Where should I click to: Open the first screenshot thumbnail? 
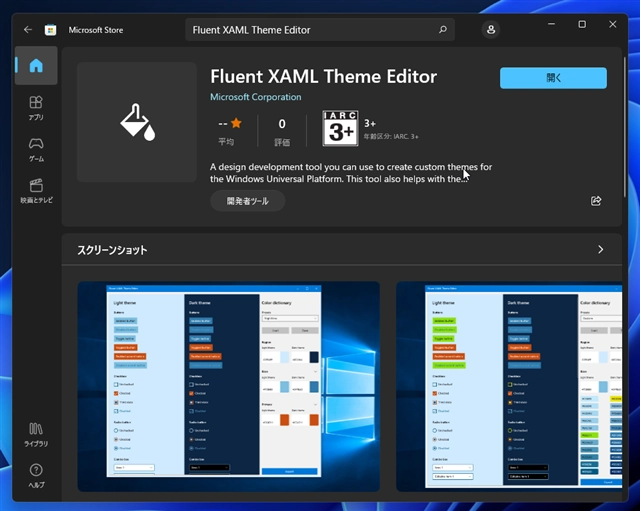click(x=229, y=386)
